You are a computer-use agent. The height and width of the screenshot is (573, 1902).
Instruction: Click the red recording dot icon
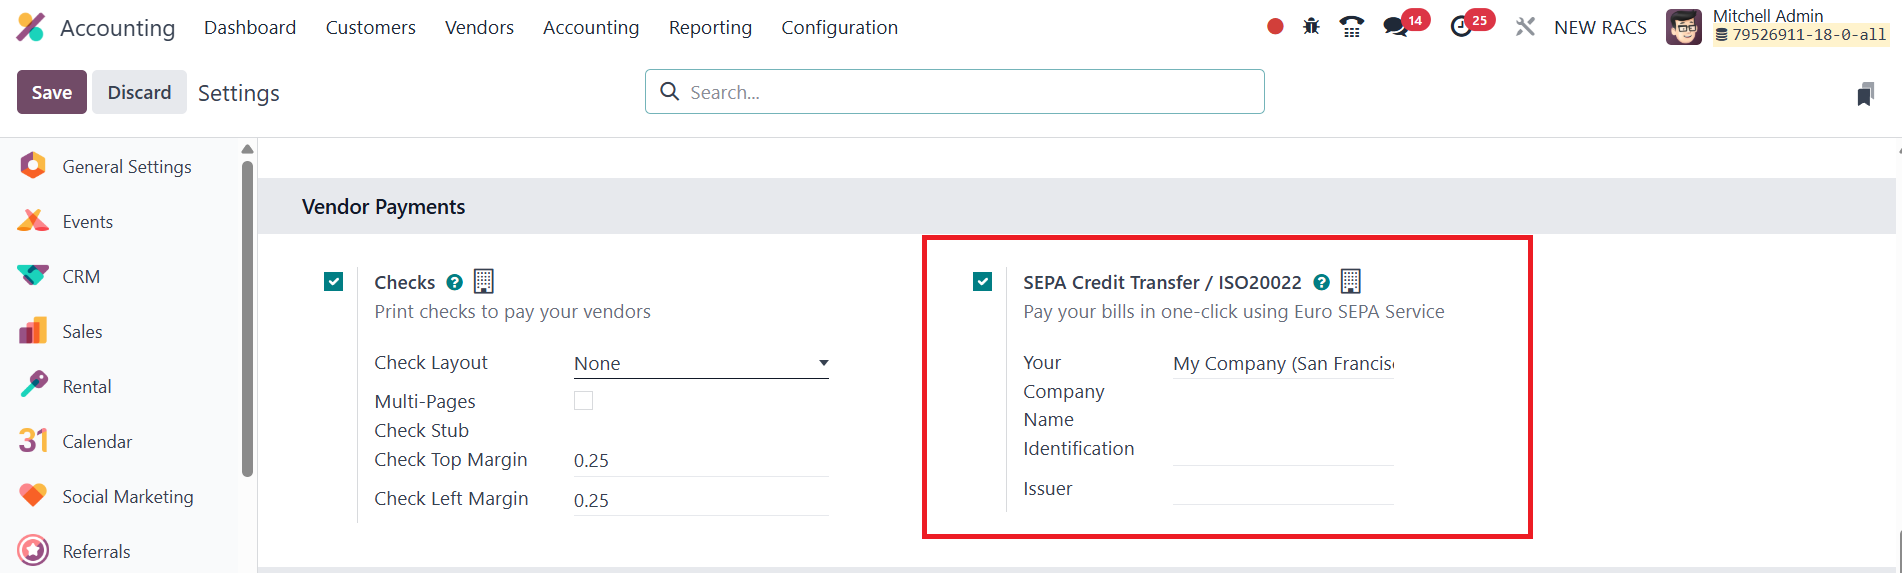tap(1275, 27)
